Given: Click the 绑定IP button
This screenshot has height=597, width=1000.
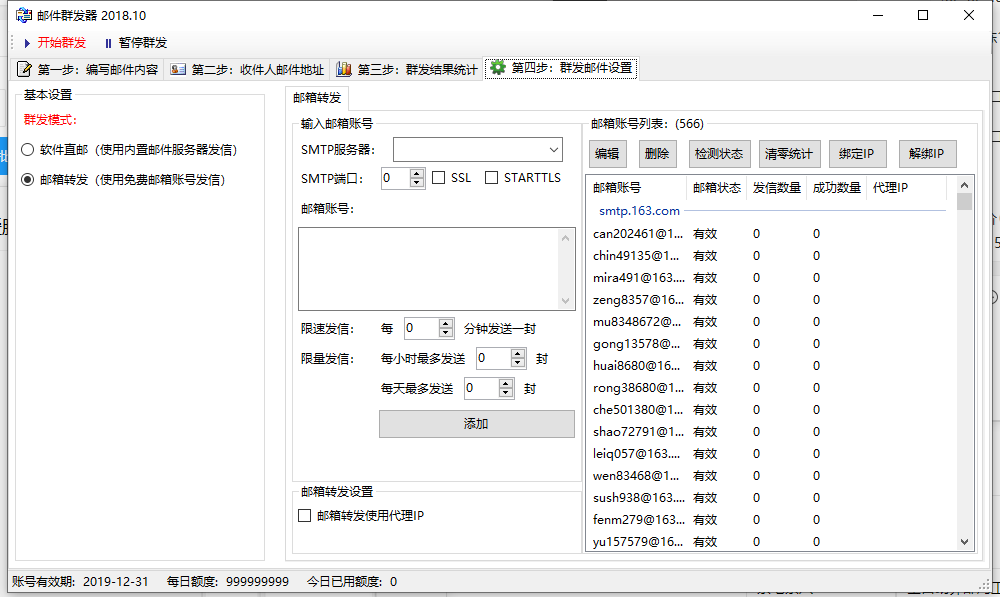Looking at the screenshot, I should click(857, 154).
